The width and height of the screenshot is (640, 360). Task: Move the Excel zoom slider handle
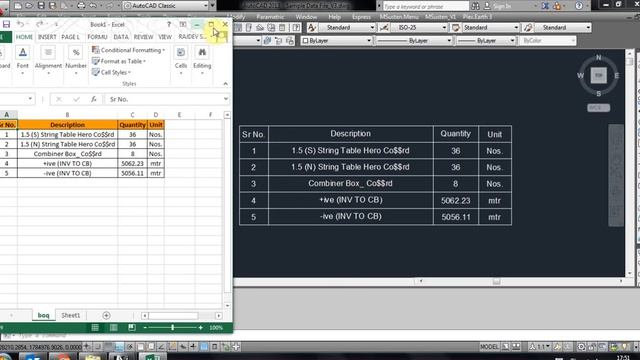173,327
